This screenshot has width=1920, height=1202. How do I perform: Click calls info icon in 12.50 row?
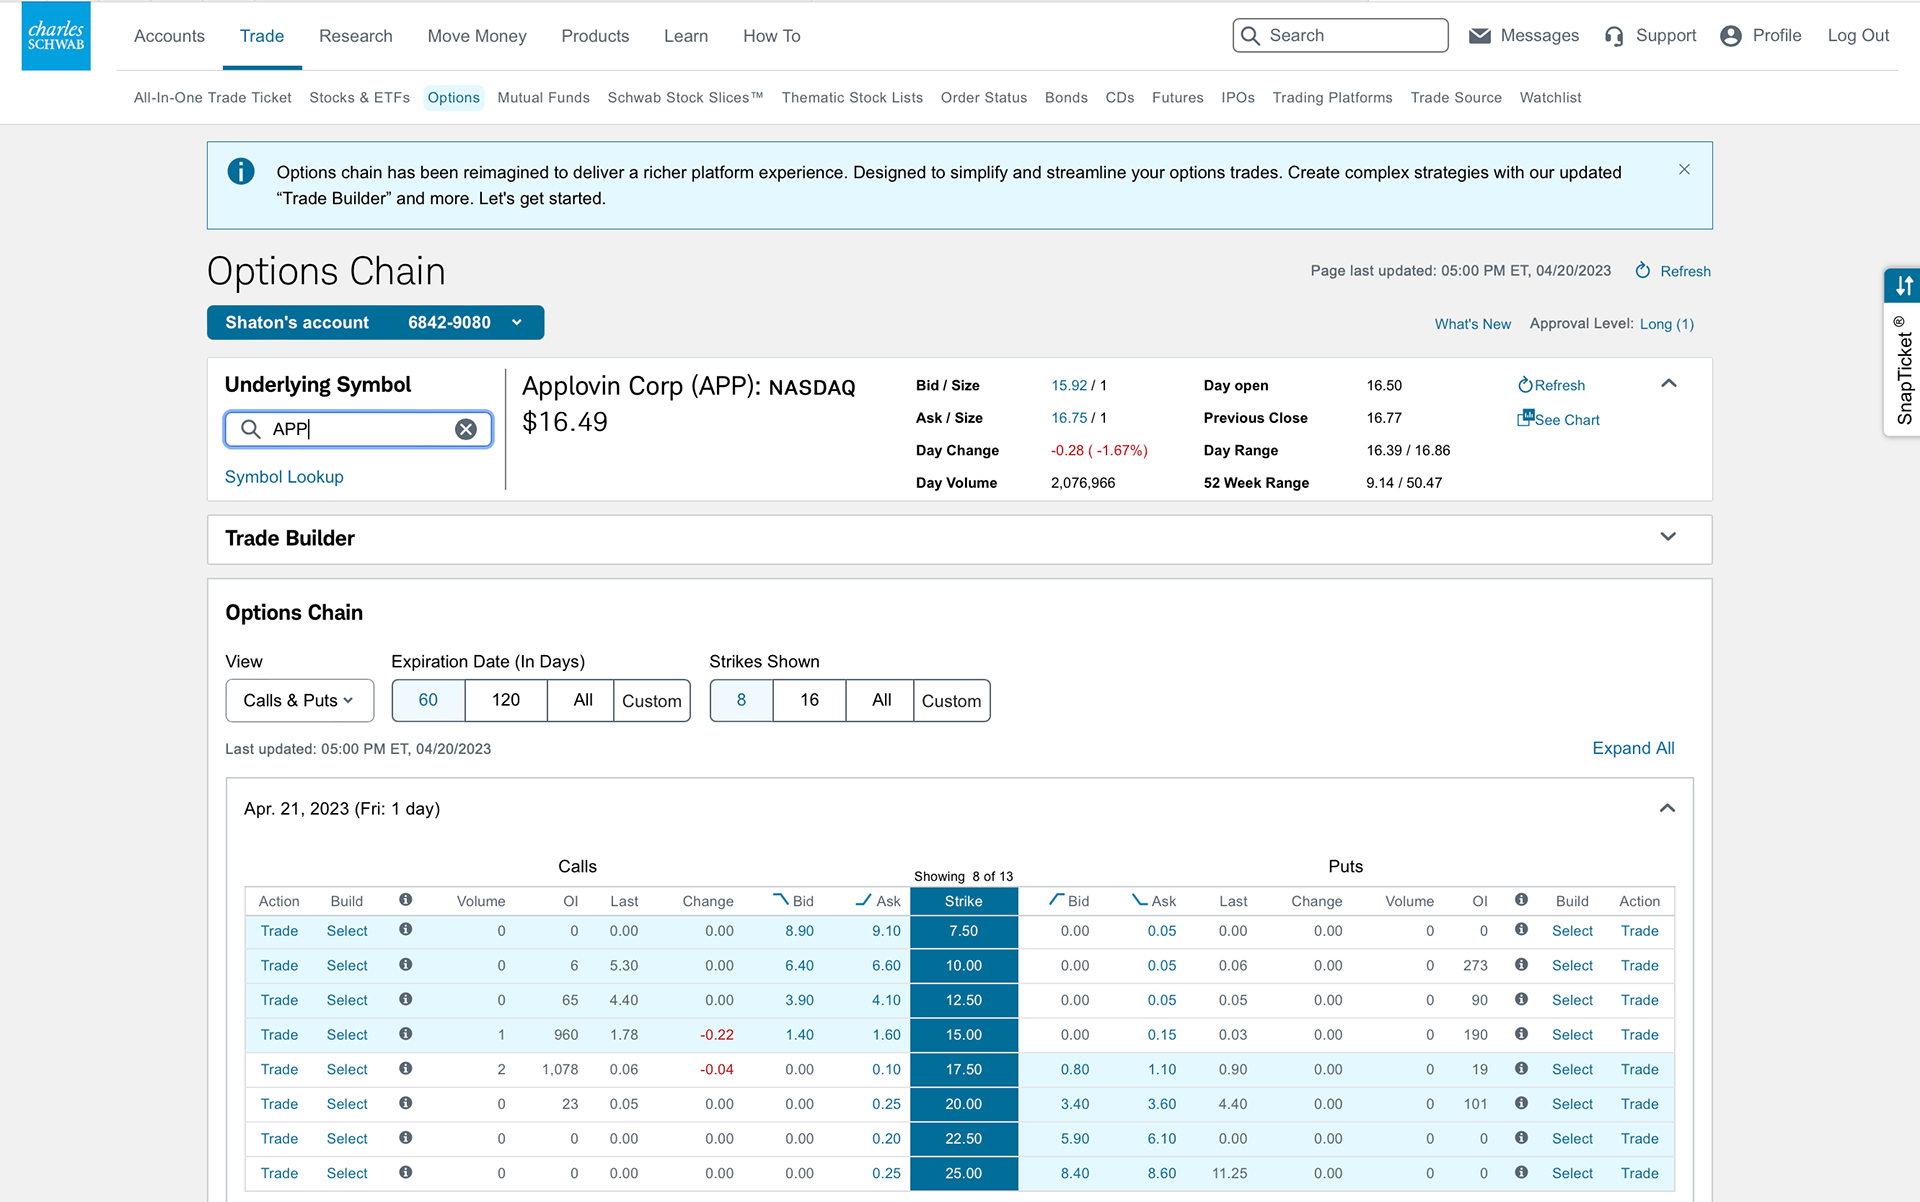[x=405, y=999]
